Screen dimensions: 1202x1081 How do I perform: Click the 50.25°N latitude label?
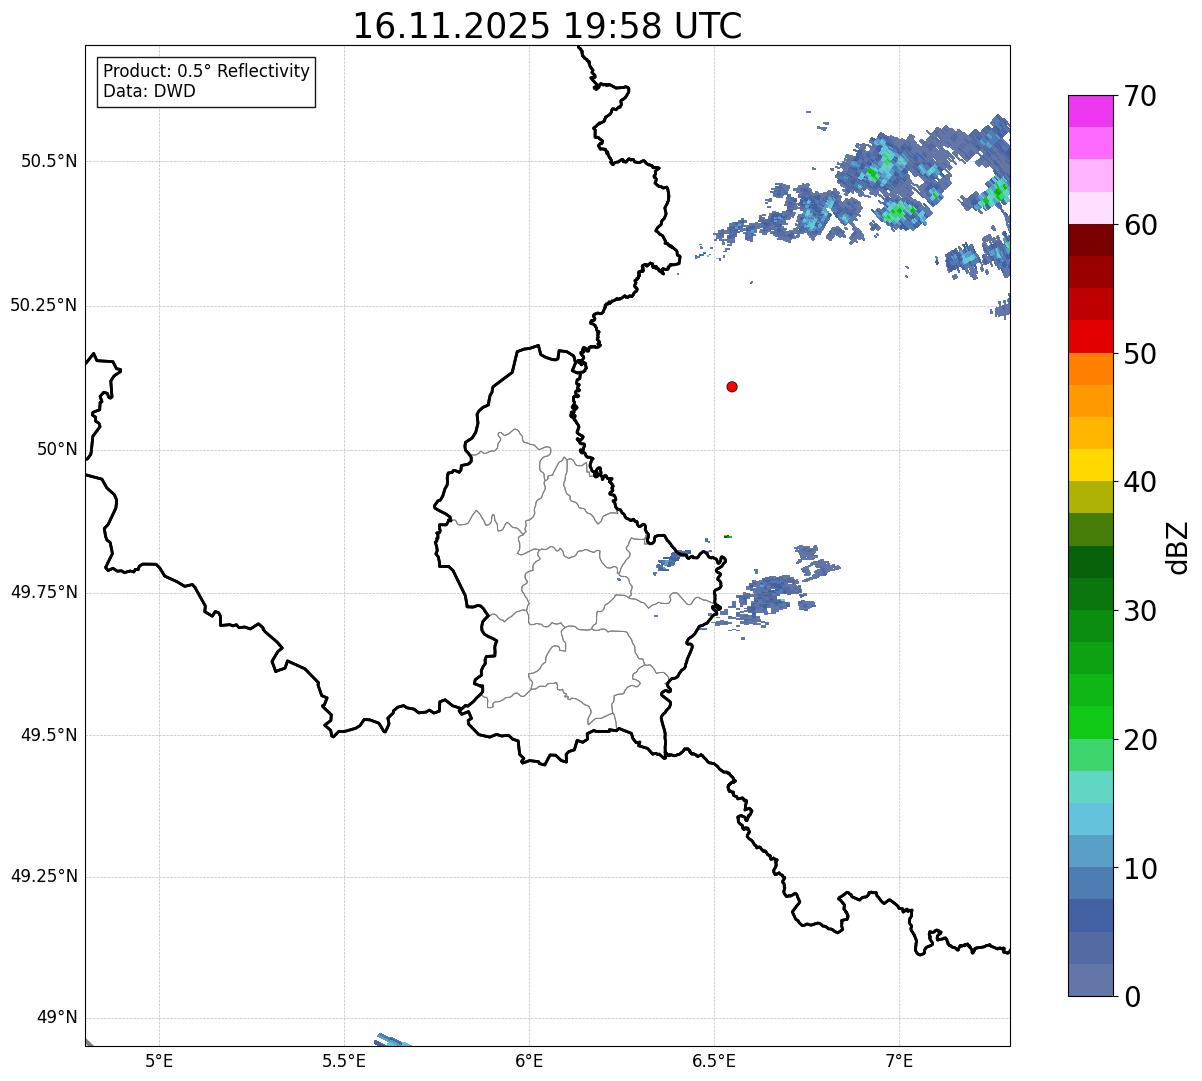click(x=43, y=305)
